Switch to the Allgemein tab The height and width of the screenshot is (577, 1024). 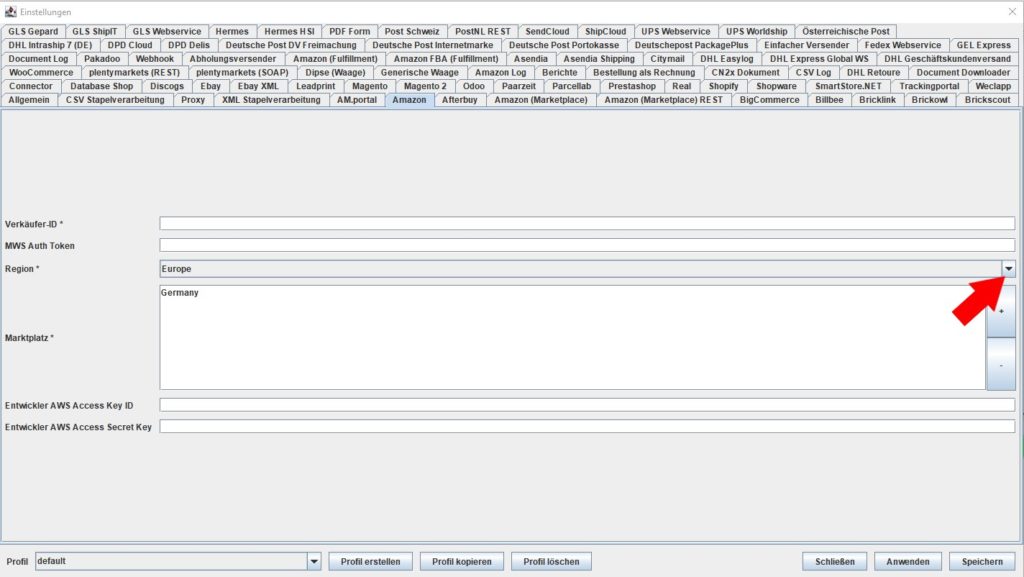pos(29,100)
